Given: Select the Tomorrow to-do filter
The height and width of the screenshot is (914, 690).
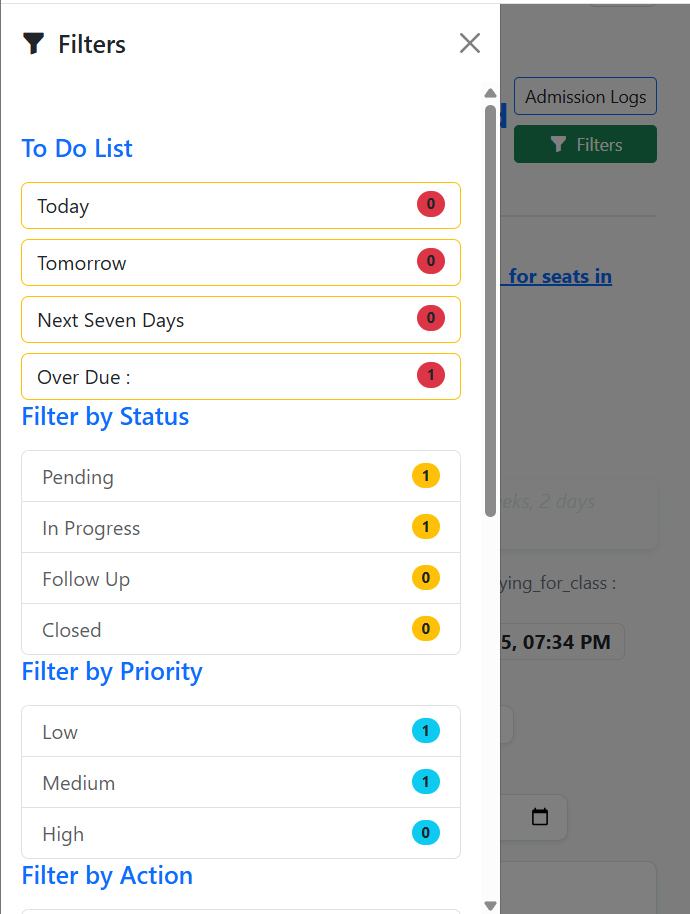Looking at the screenshot, I should [x=240, y=263].
